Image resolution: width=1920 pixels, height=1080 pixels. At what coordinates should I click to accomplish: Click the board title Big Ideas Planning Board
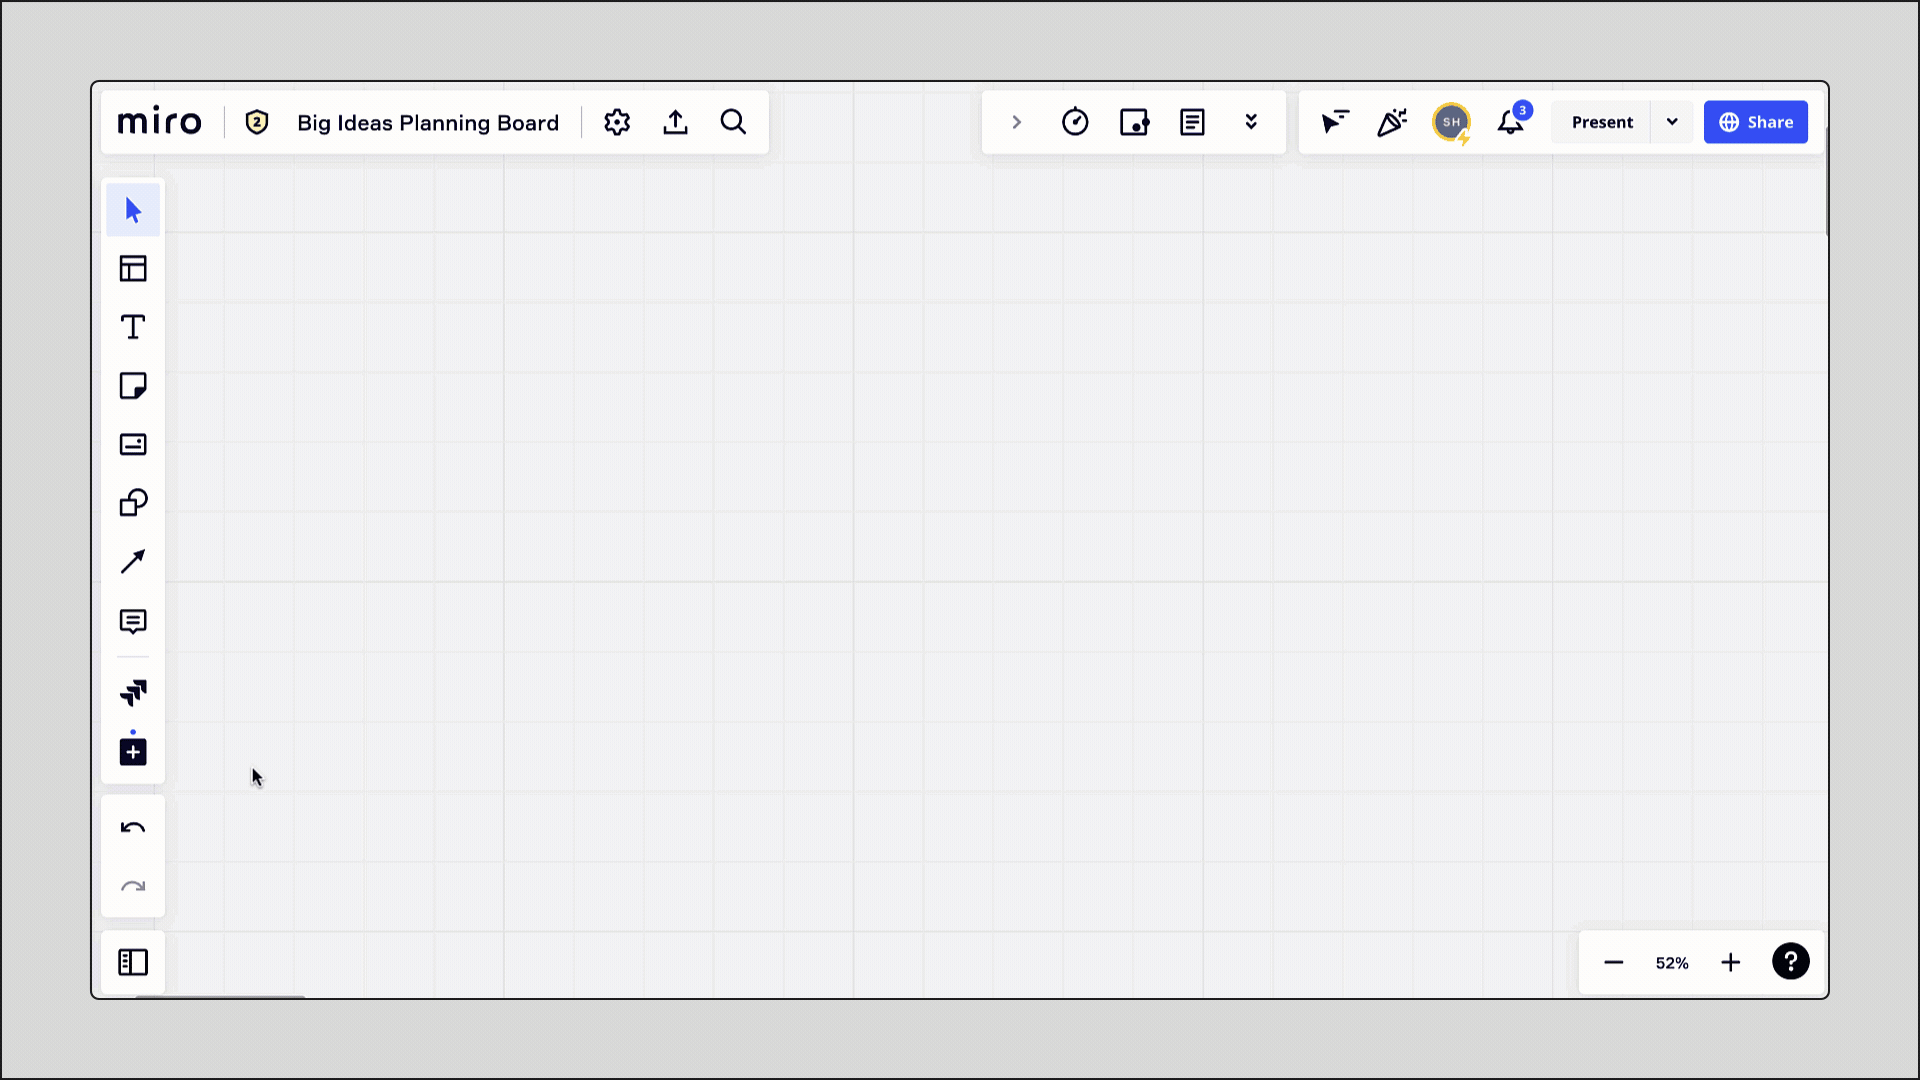[428, 123]
